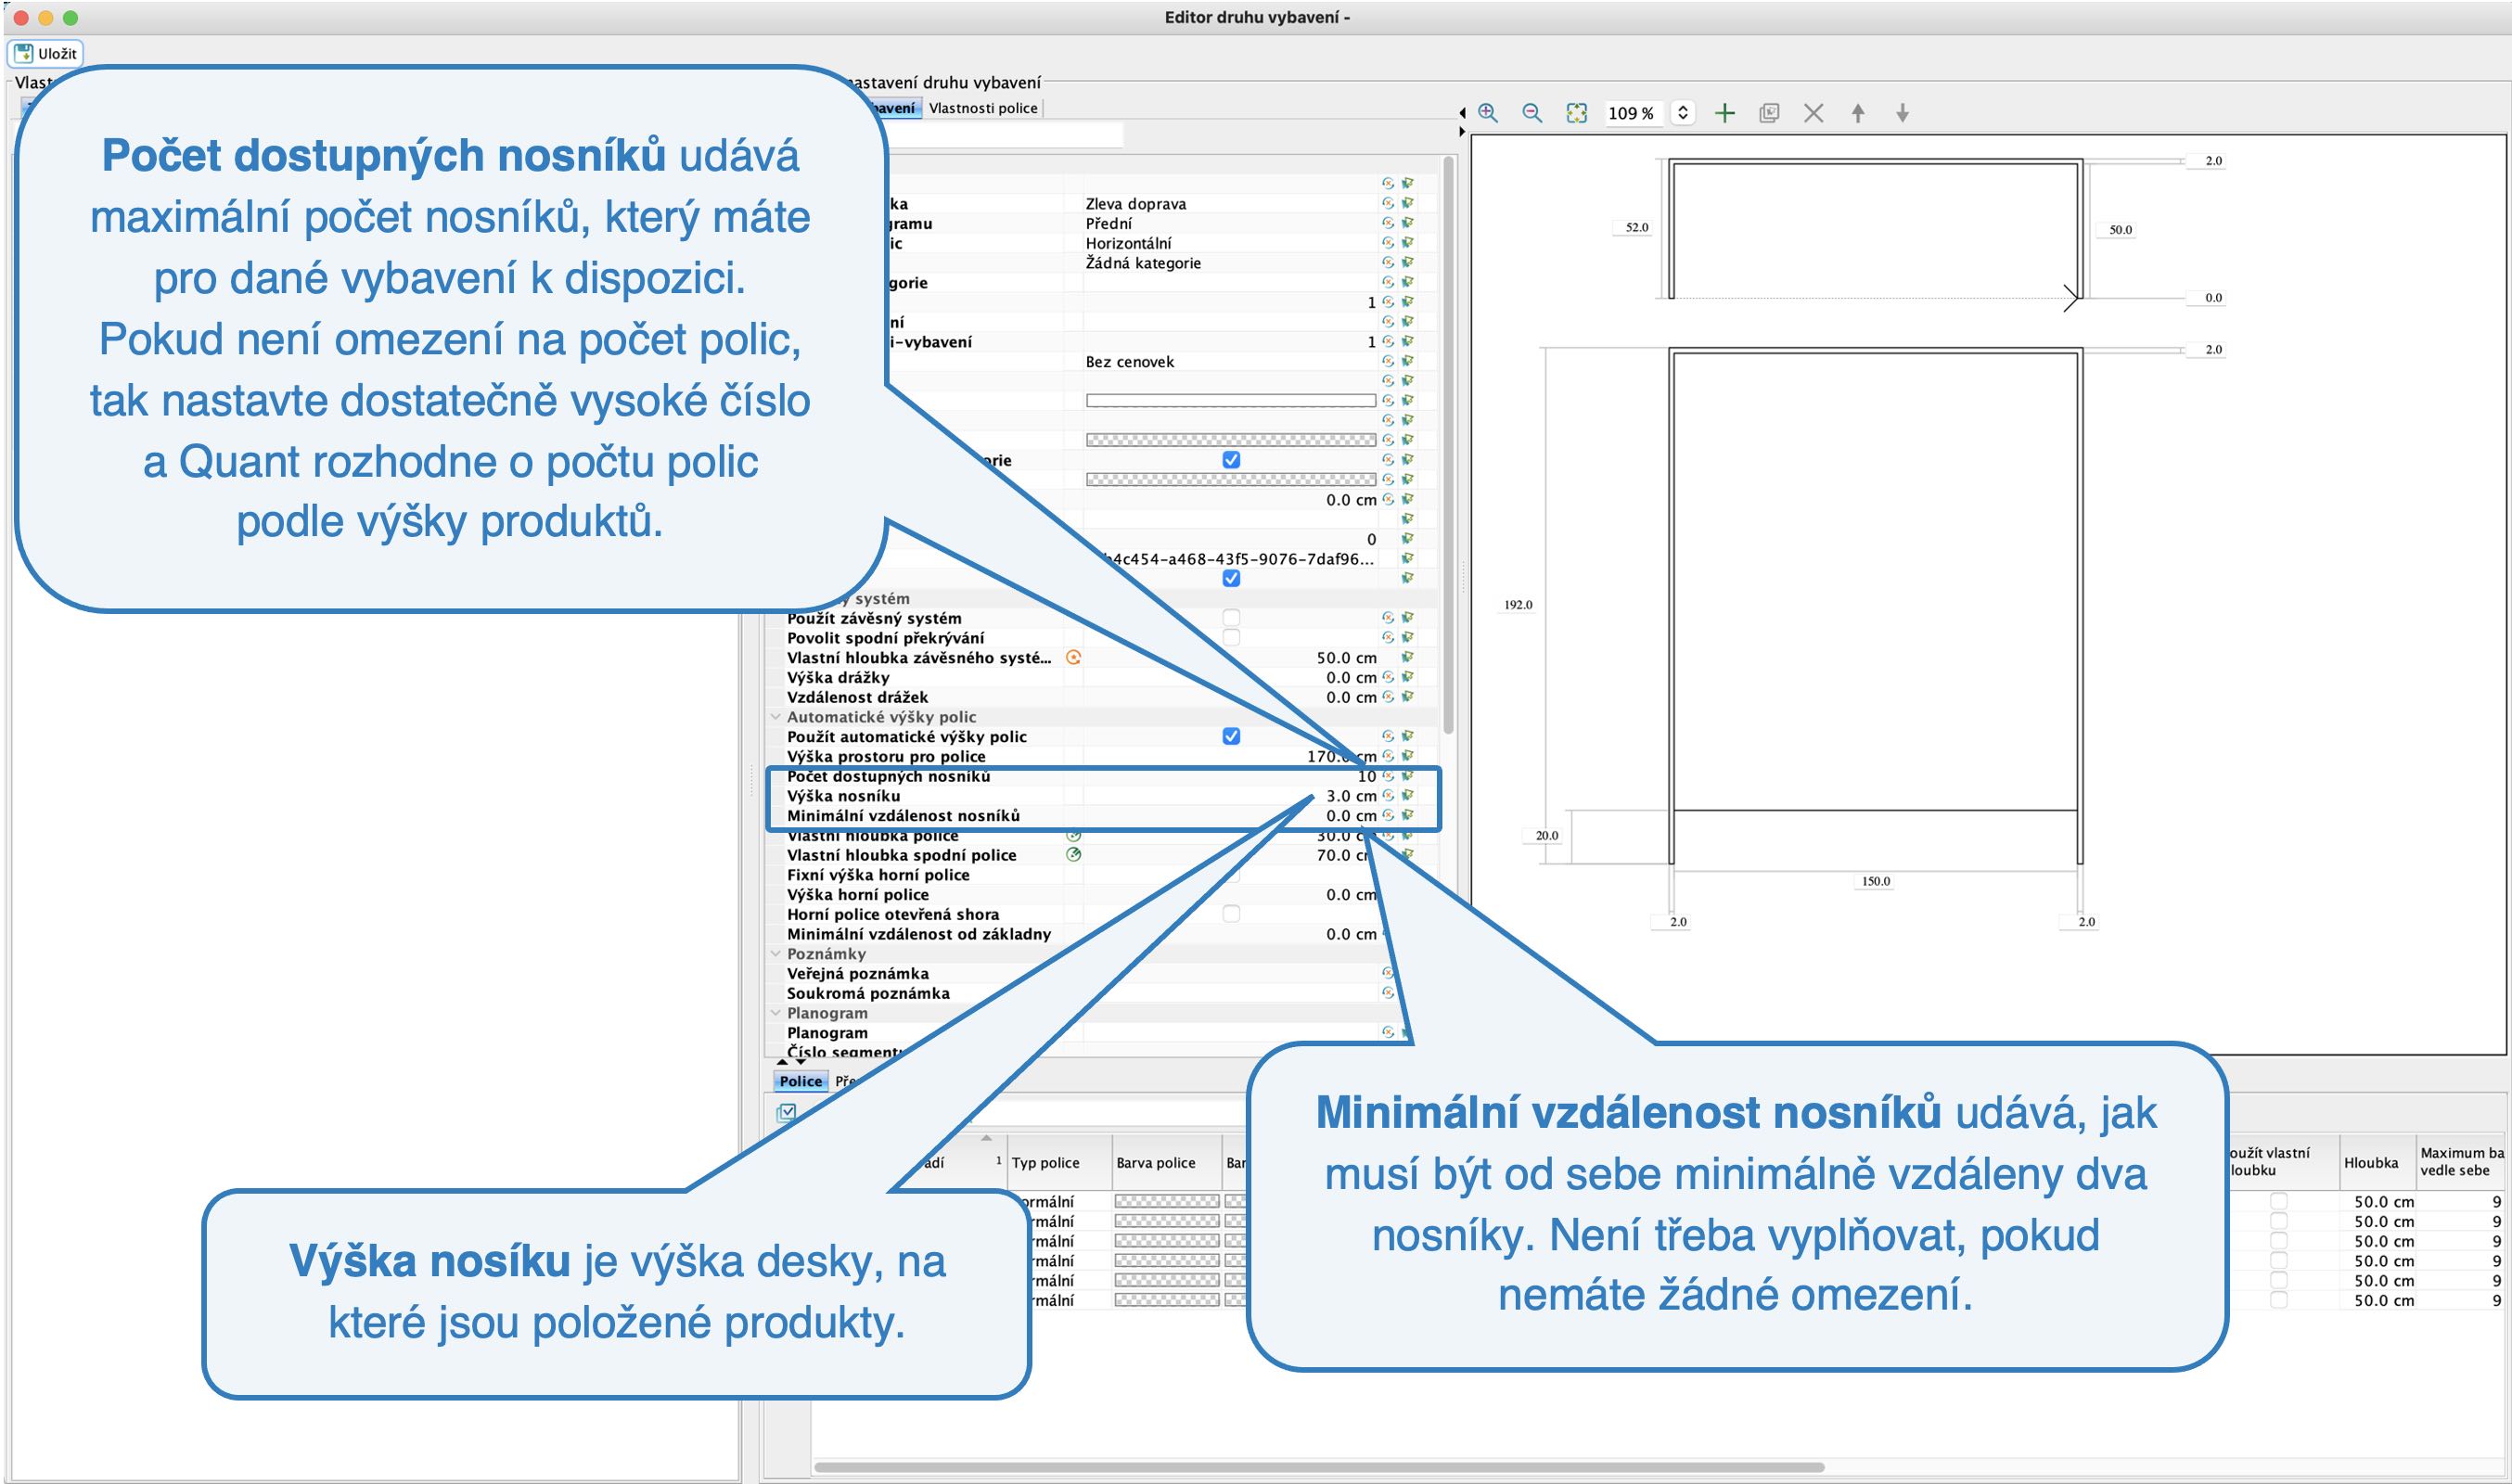The width and height of the screenshot is (2512, 1484).
Task: Click the duplicate item toolbar icon
Action: [1769, 113]
